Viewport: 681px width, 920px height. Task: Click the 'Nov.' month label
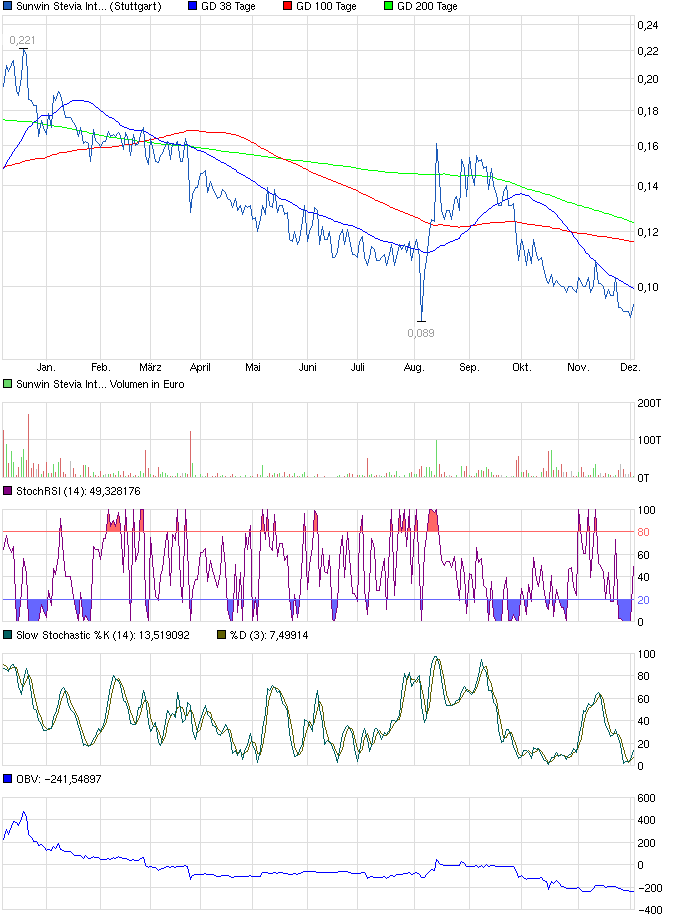(x=578, y=367)
